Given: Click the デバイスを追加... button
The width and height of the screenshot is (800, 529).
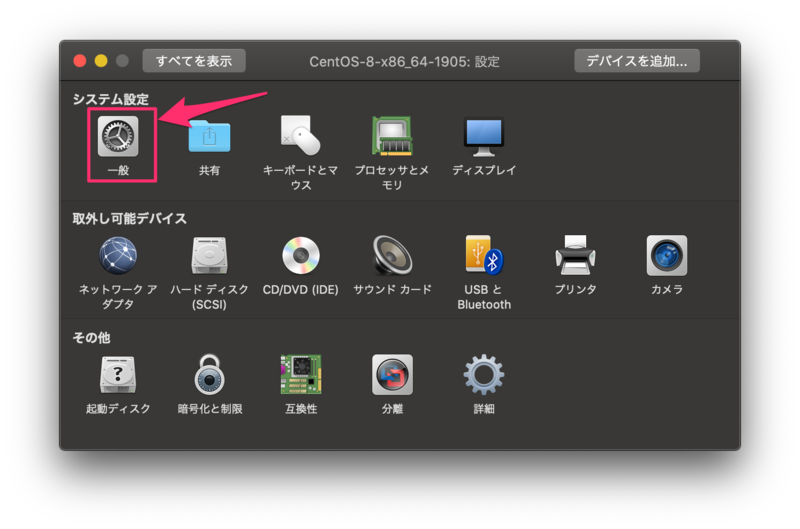Looking at the screenshot, I should [637, 61].
